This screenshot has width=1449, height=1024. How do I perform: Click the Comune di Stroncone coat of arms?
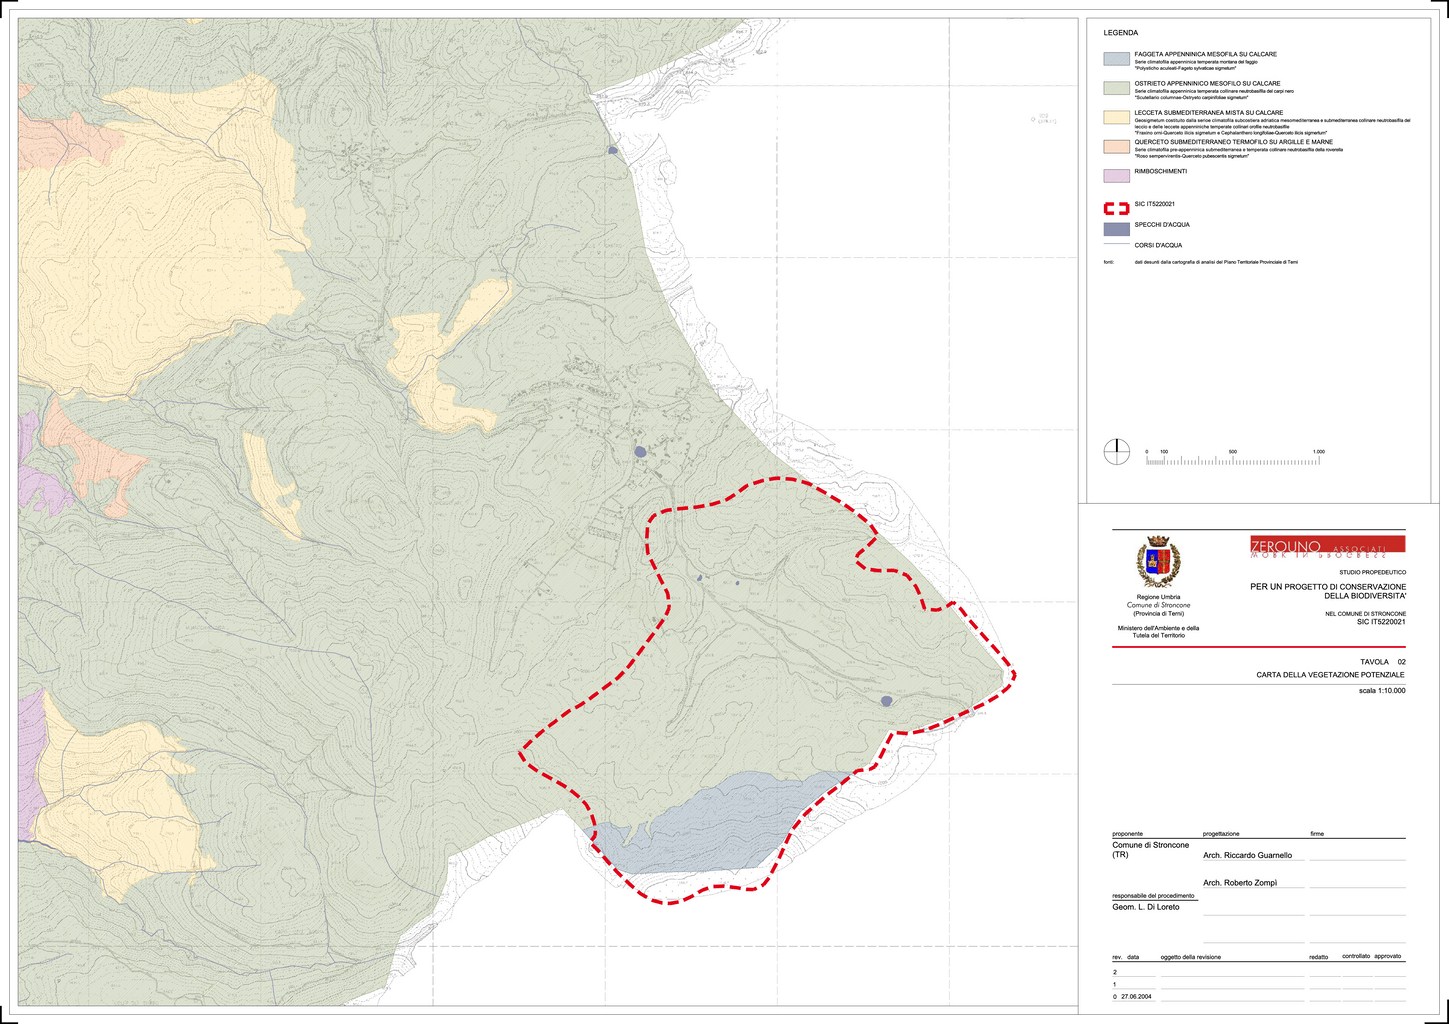(1158, 563)
